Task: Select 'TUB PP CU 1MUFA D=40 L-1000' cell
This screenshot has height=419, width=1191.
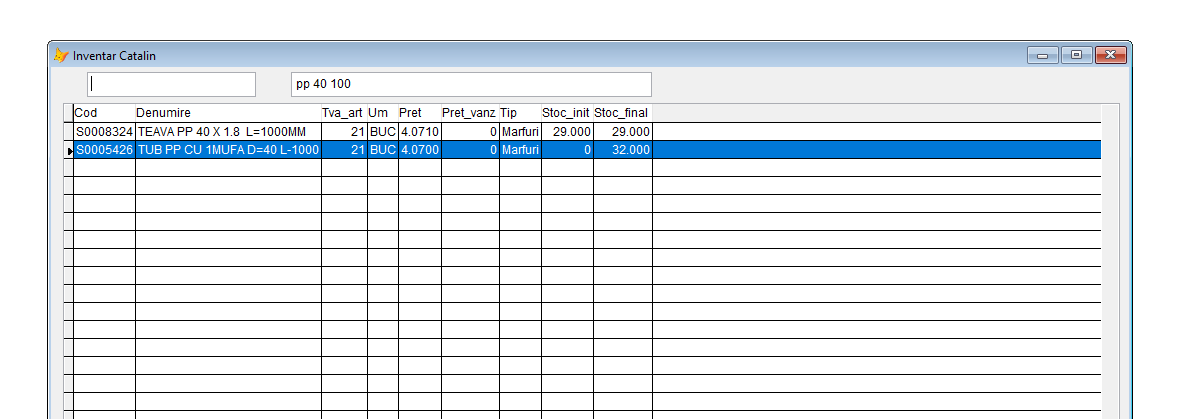Action: pyautogui.click(x=228, y=150)
